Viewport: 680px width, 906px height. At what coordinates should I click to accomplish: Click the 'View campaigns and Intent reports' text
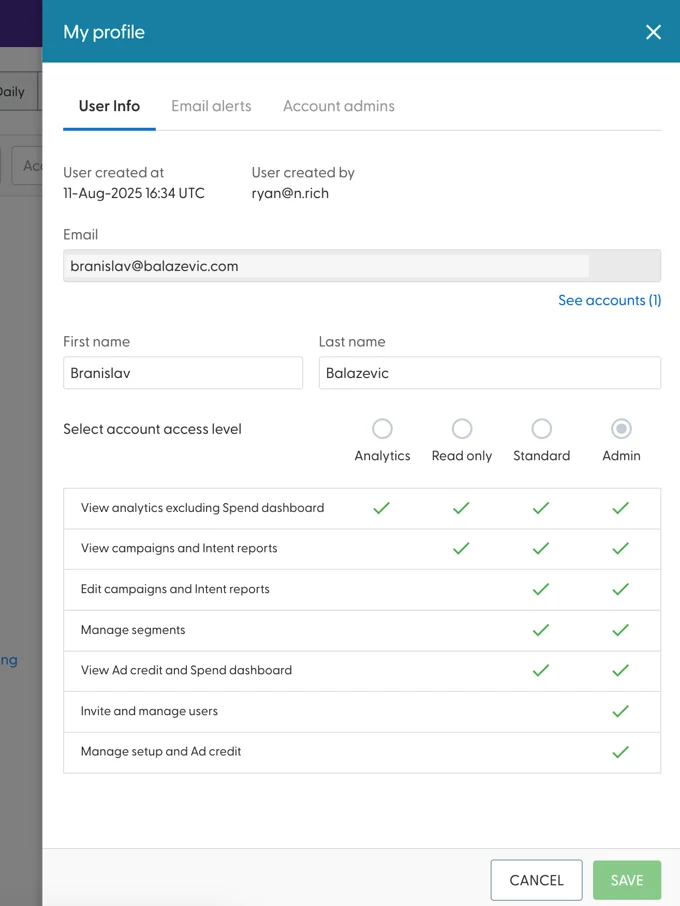click(179, 548)
